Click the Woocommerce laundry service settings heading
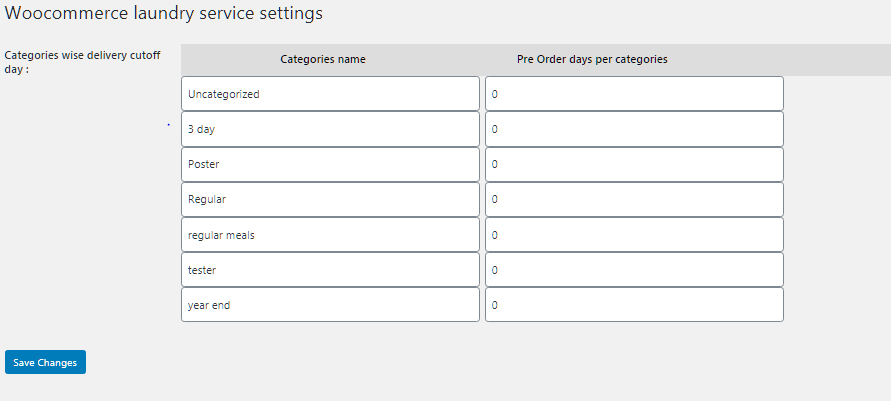This screenshot has height=401, width=891. [x=164, y=14]
